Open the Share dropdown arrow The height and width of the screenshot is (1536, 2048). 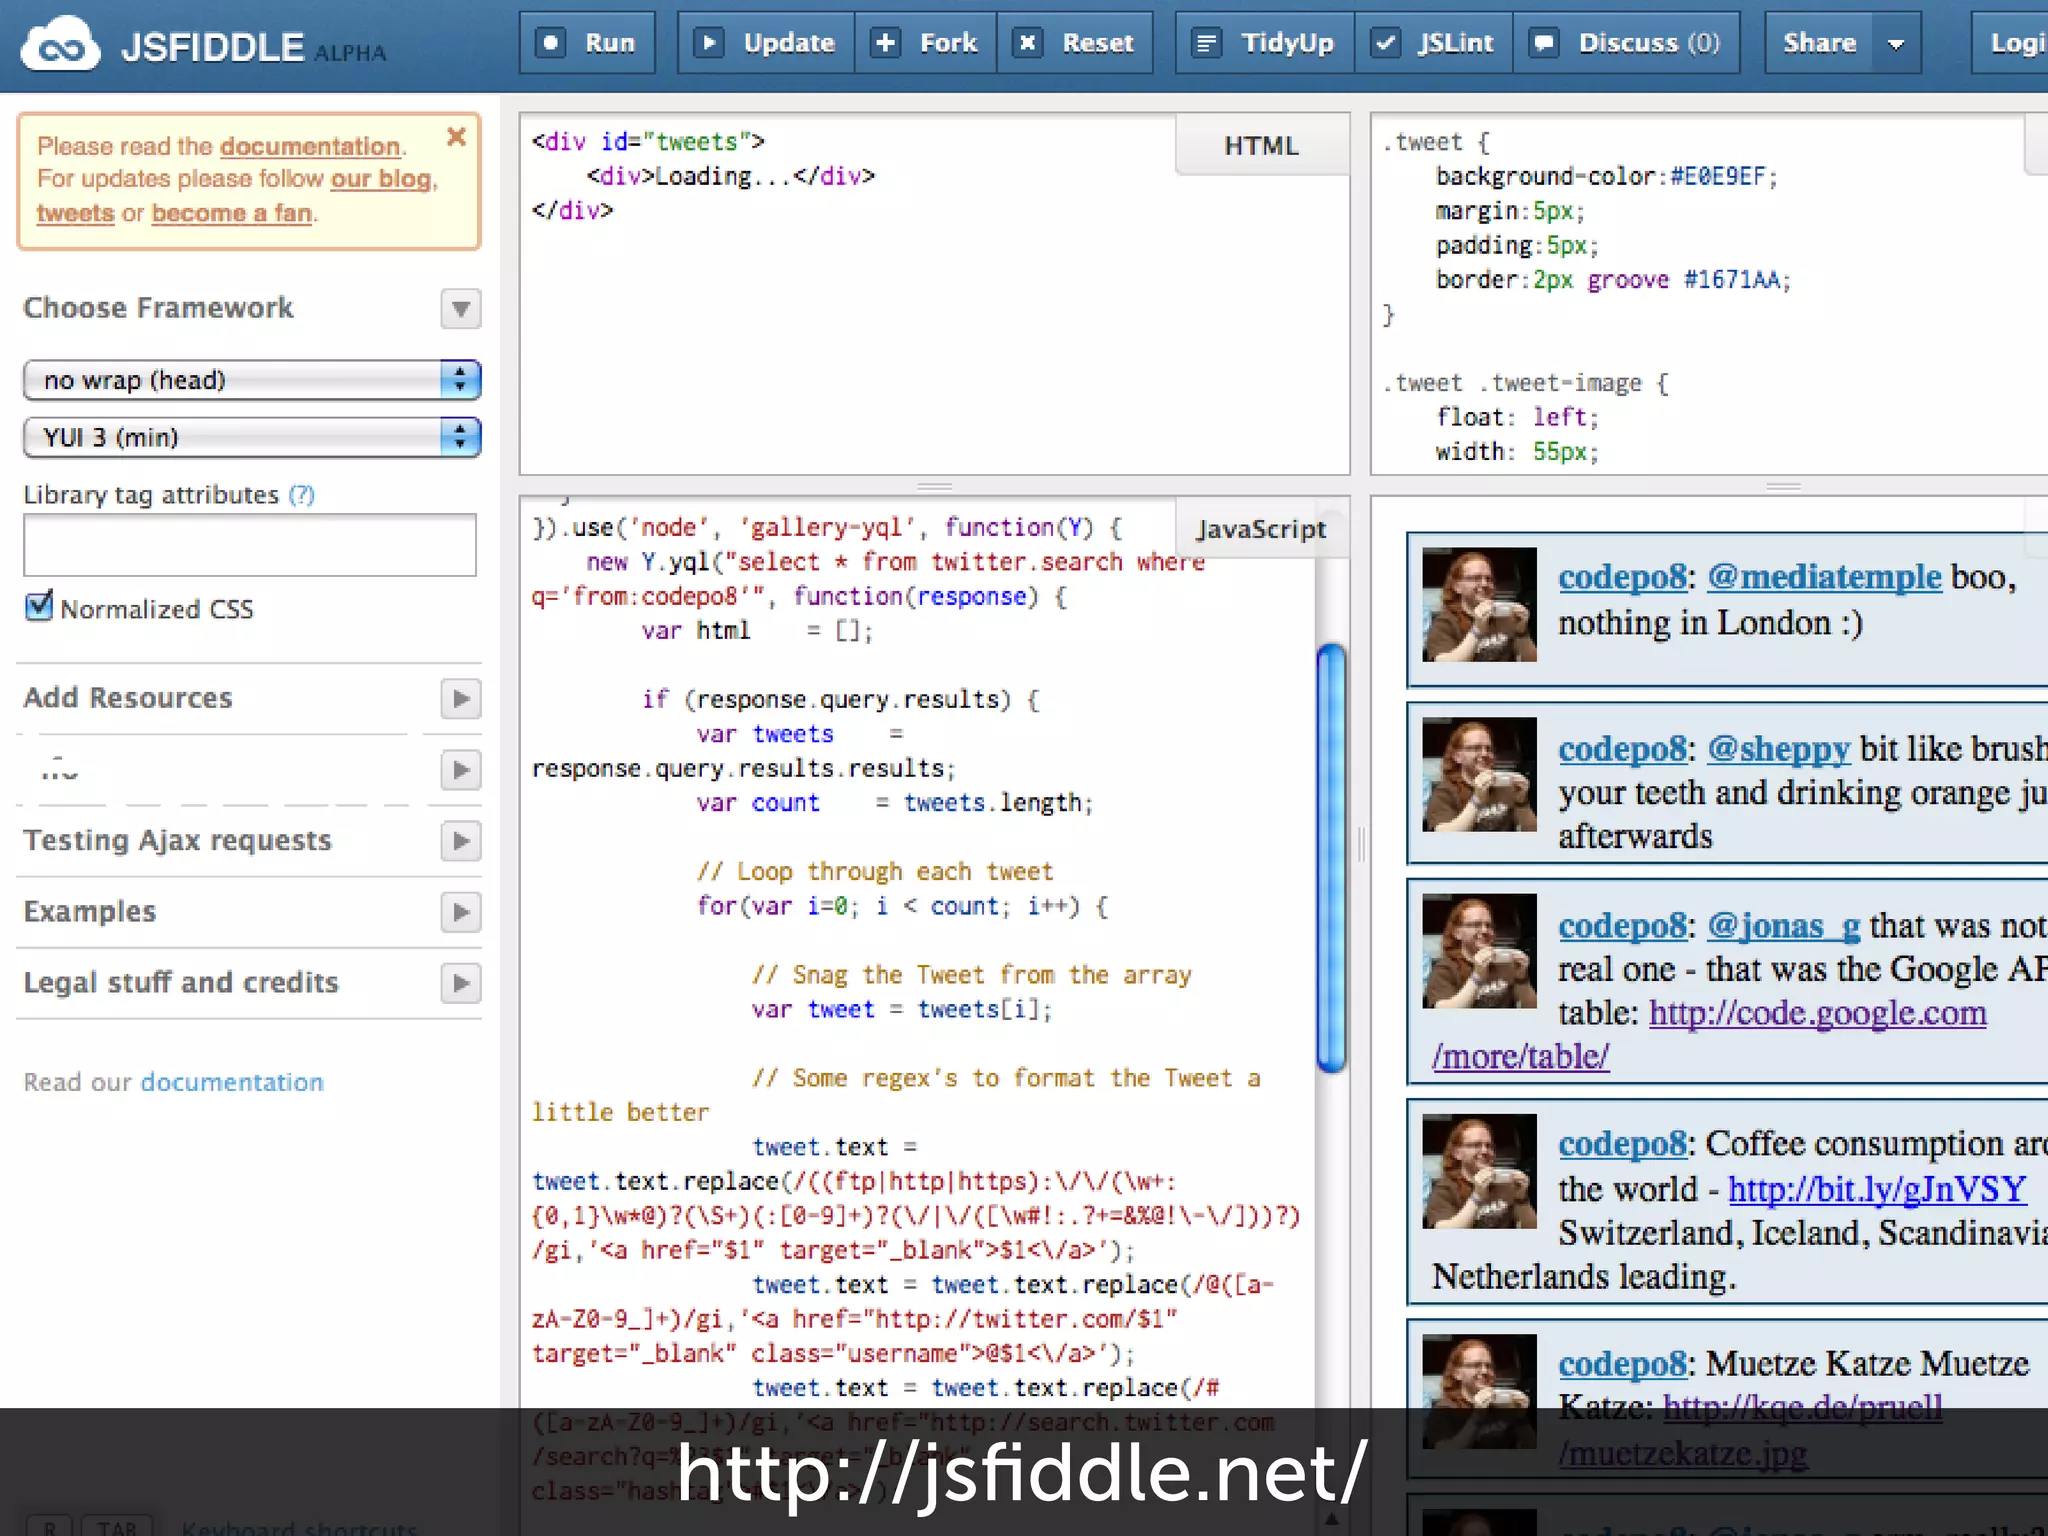tap(1896, 43)
